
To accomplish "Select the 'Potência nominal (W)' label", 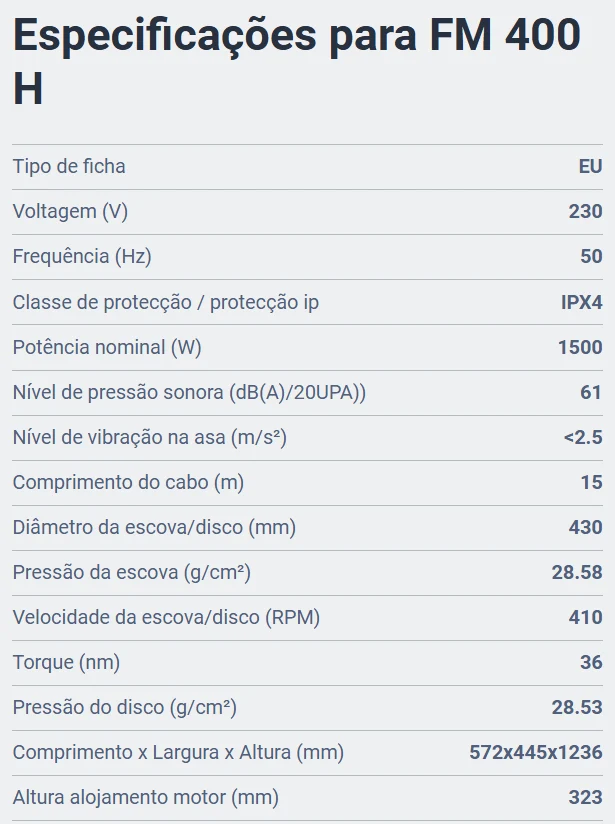I will tap(107, 347).
